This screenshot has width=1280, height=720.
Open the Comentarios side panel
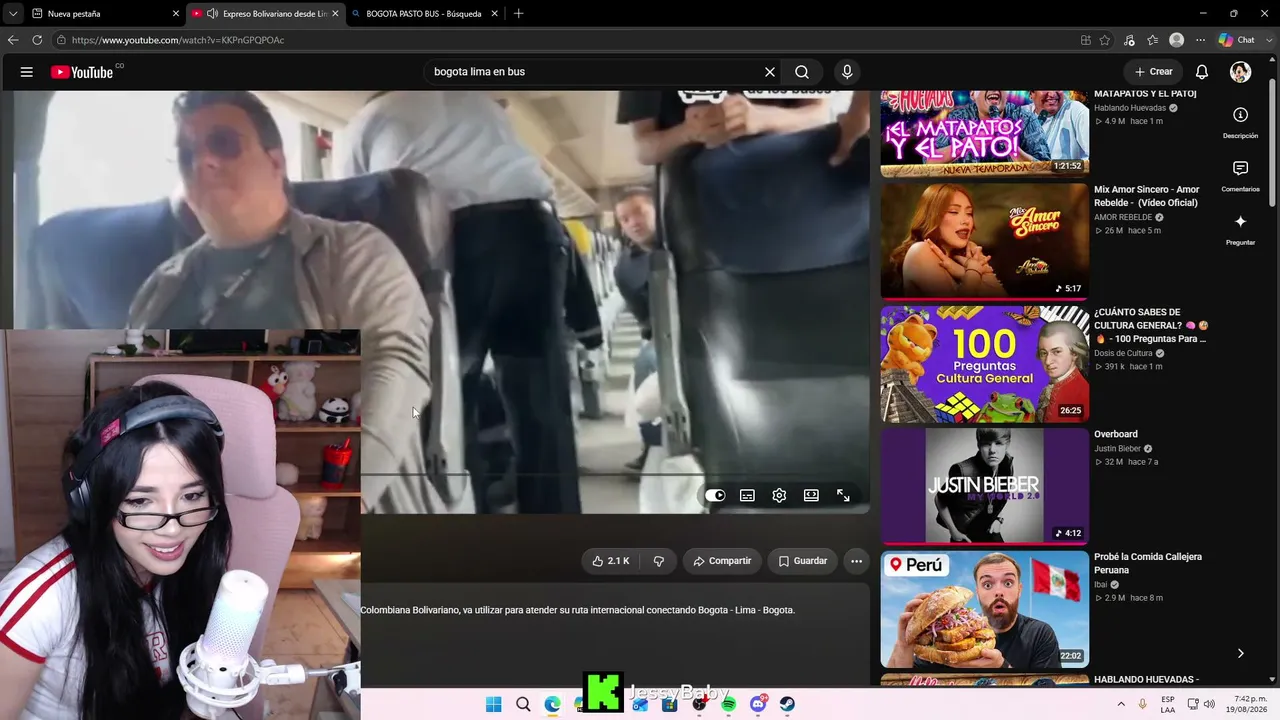[x=1240, y=176]
